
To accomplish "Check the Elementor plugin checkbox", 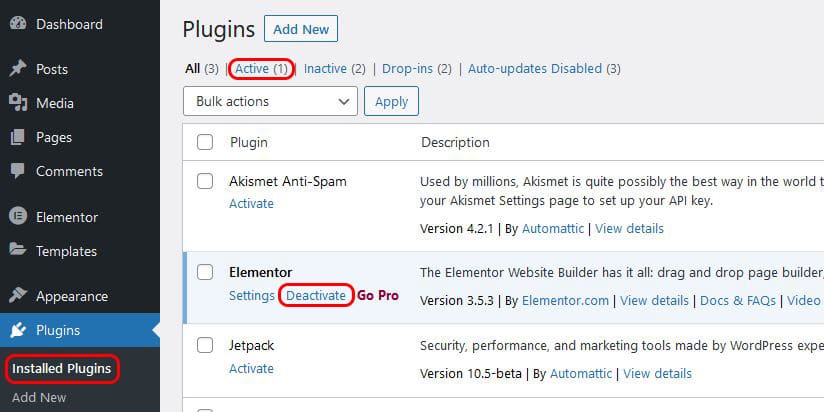I will (205, 272).
